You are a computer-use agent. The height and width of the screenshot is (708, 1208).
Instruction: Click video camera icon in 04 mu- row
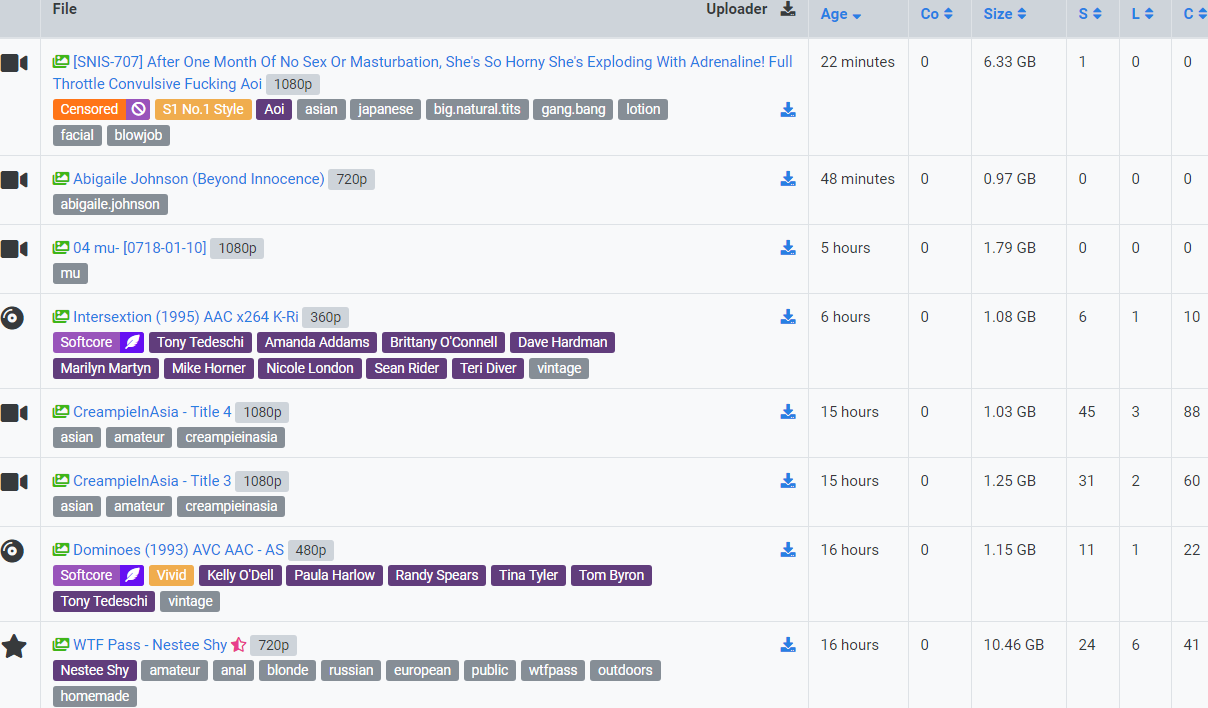pyautogui.click(x=14, y=249)
